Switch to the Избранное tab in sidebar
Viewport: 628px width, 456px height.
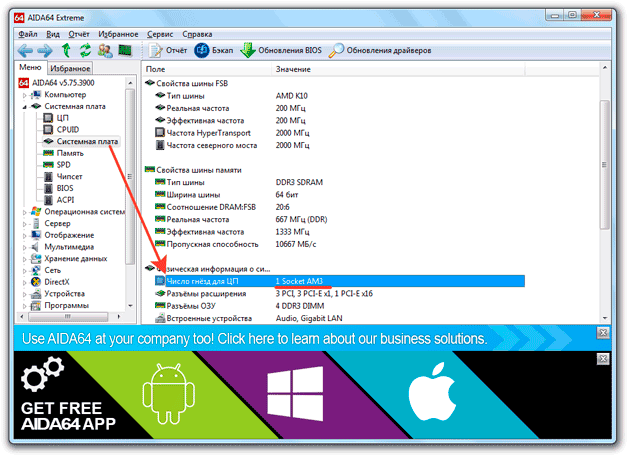click(x=70, y=68)
